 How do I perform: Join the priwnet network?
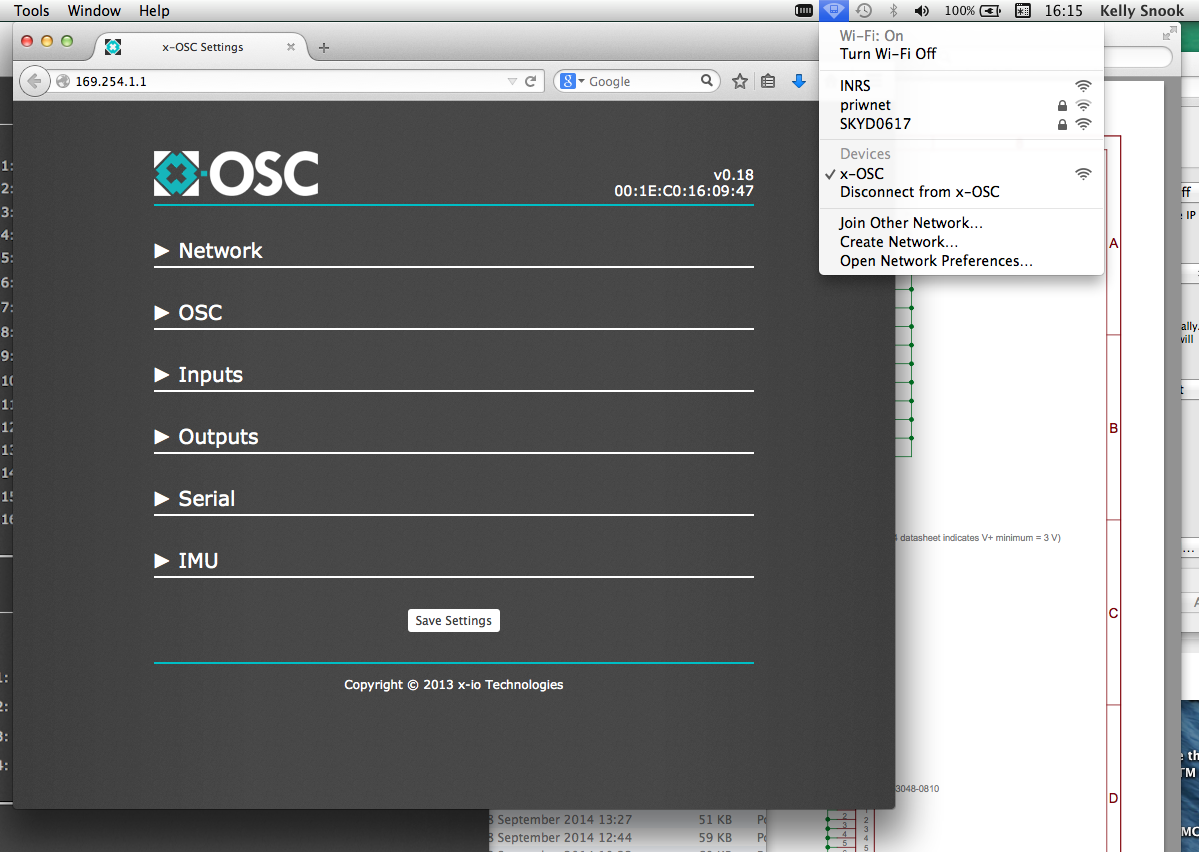[961, 105]
